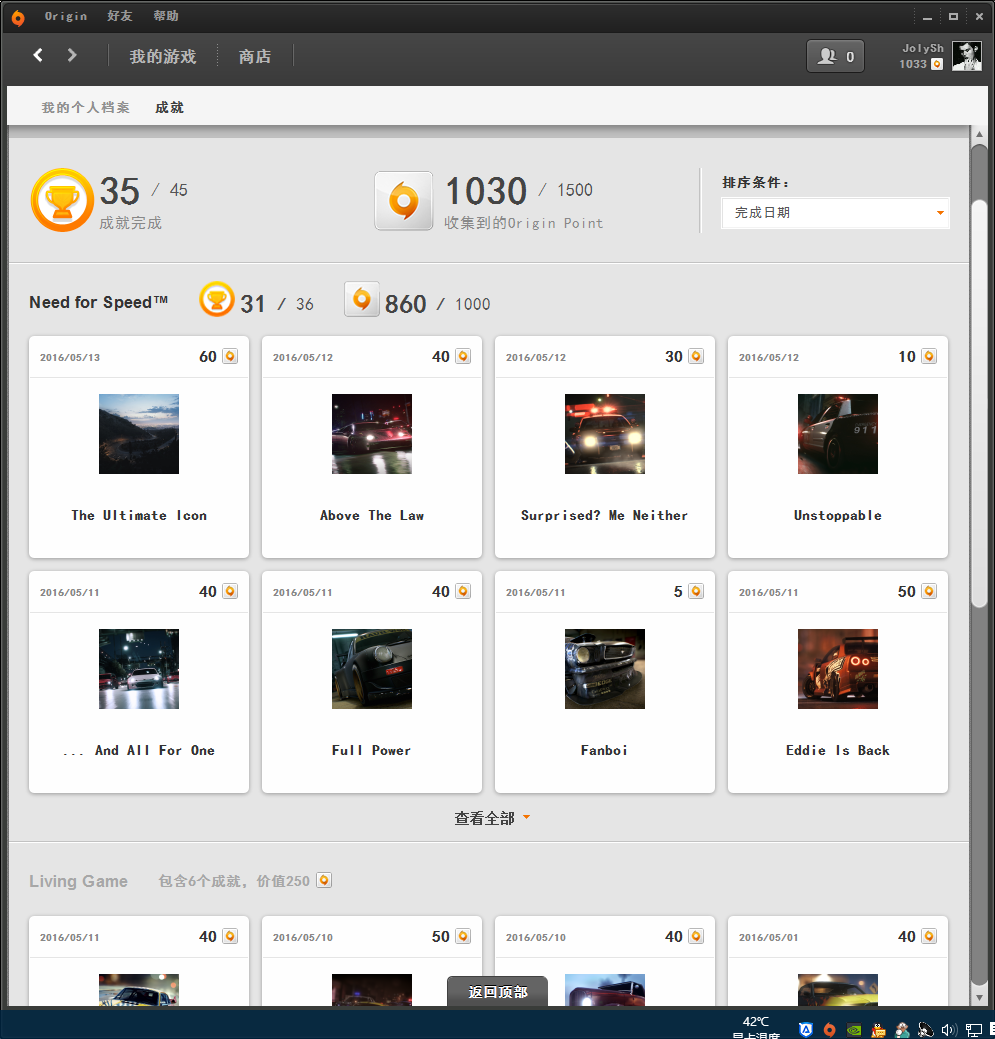Click the large gold trophy icon by 35
This screenshot has width=995, height=1039.
(62, 200)
